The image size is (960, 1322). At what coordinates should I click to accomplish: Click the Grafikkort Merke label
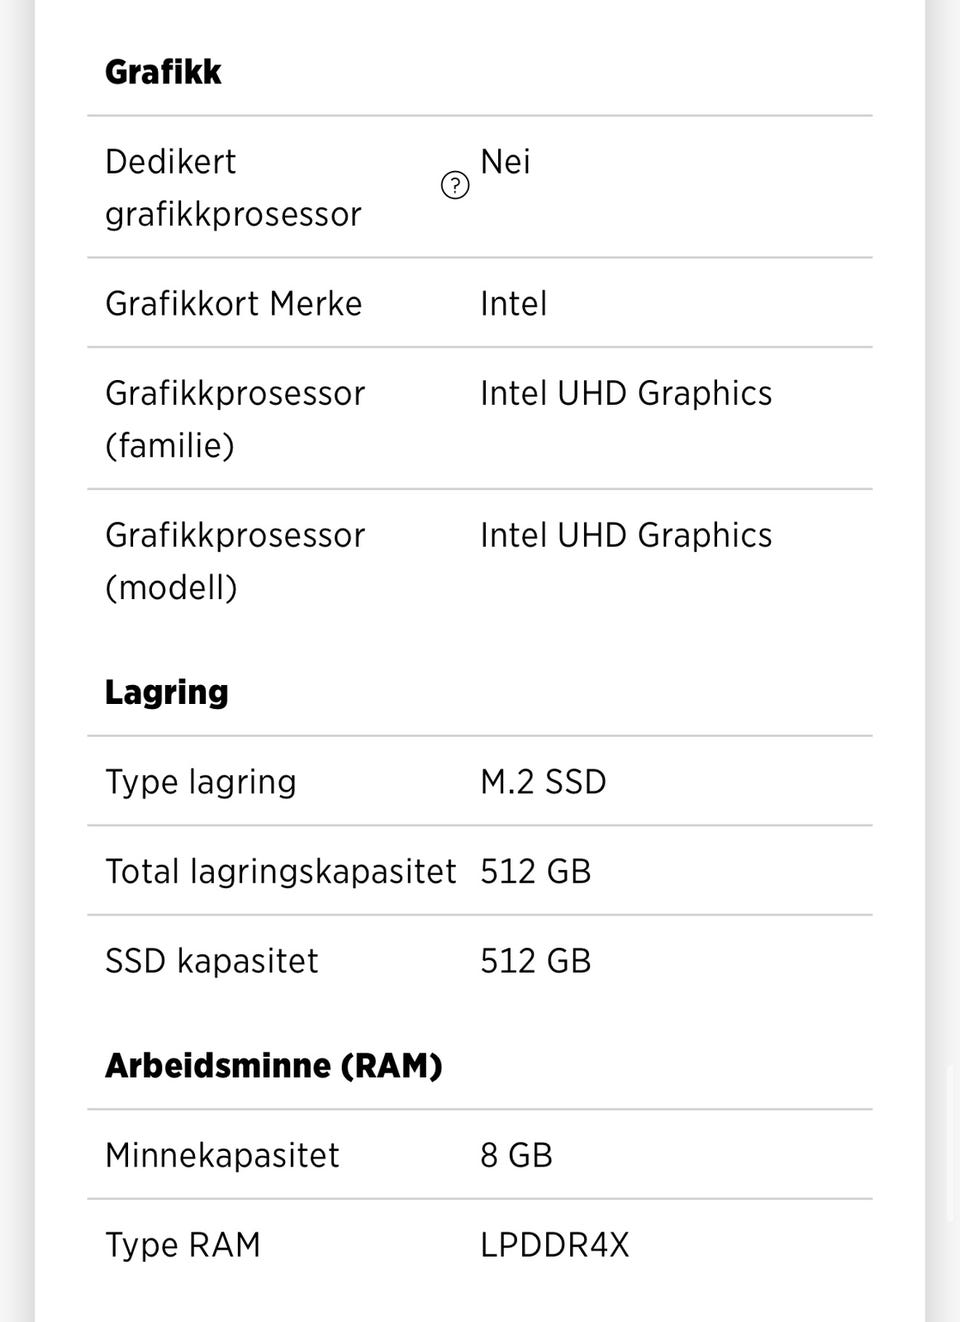[x=234, y=303]
